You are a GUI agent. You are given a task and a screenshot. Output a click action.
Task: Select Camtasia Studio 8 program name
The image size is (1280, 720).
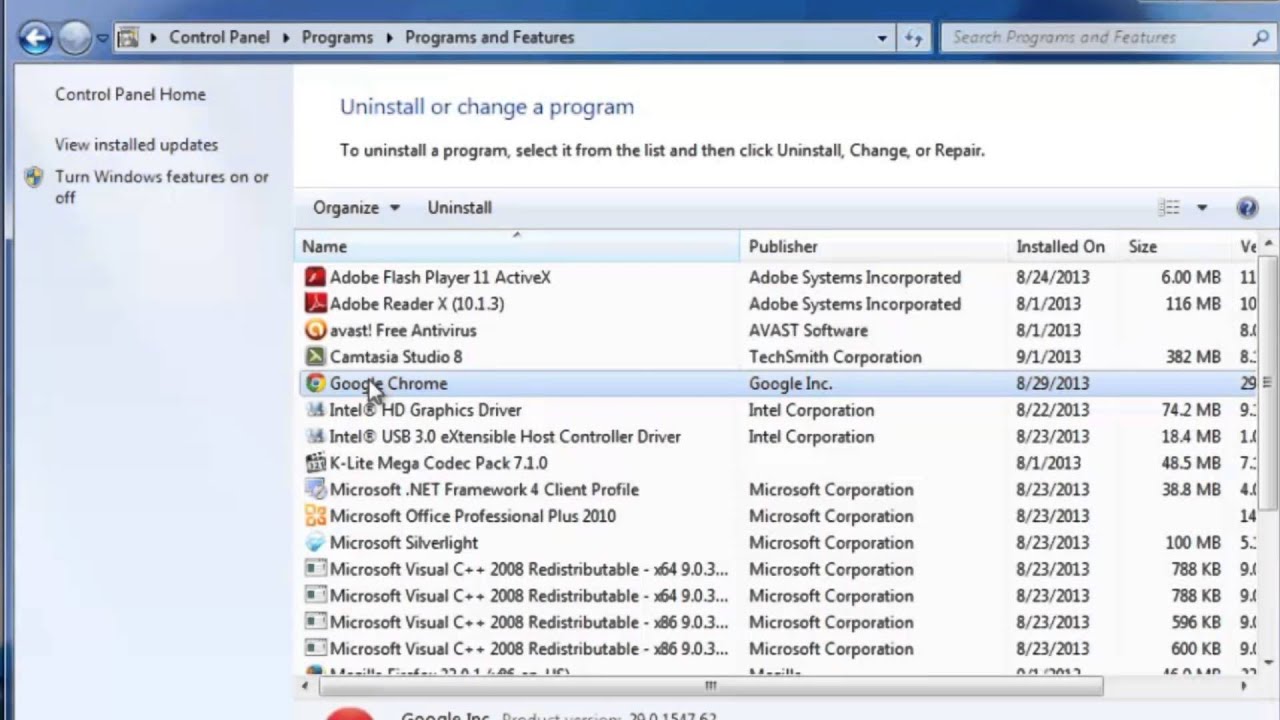point(396,357)
